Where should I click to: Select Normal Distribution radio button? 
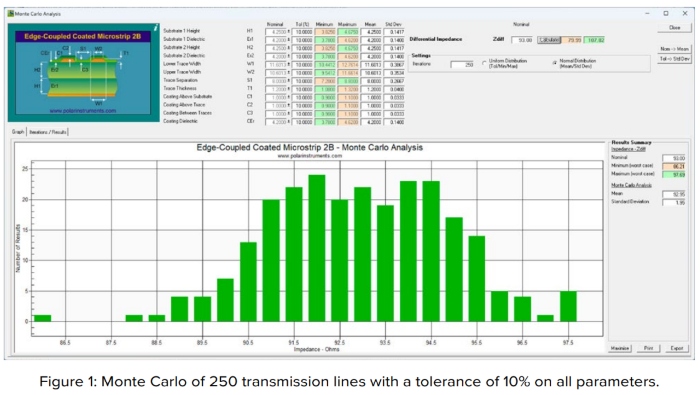coord(554,63)
